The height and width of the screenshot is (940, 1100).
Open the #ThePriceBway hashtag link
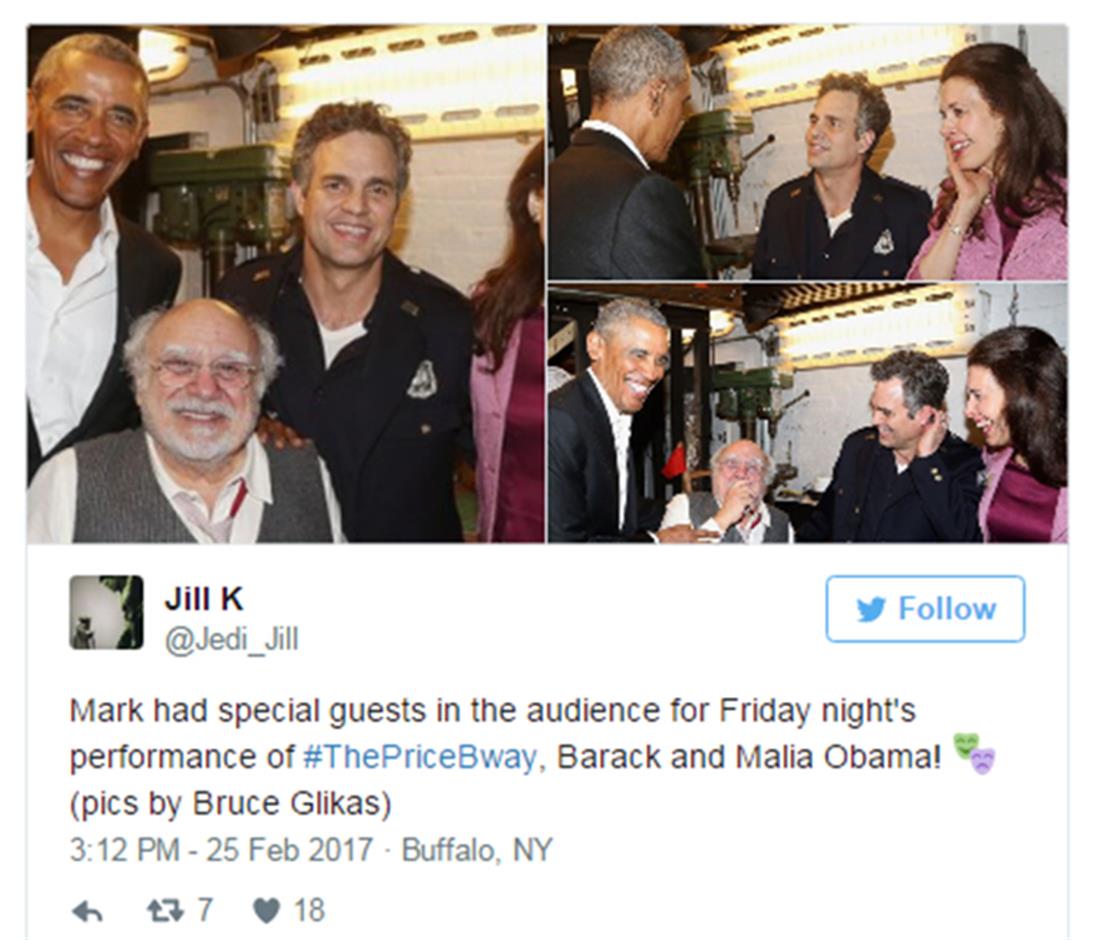pos(420,757)
